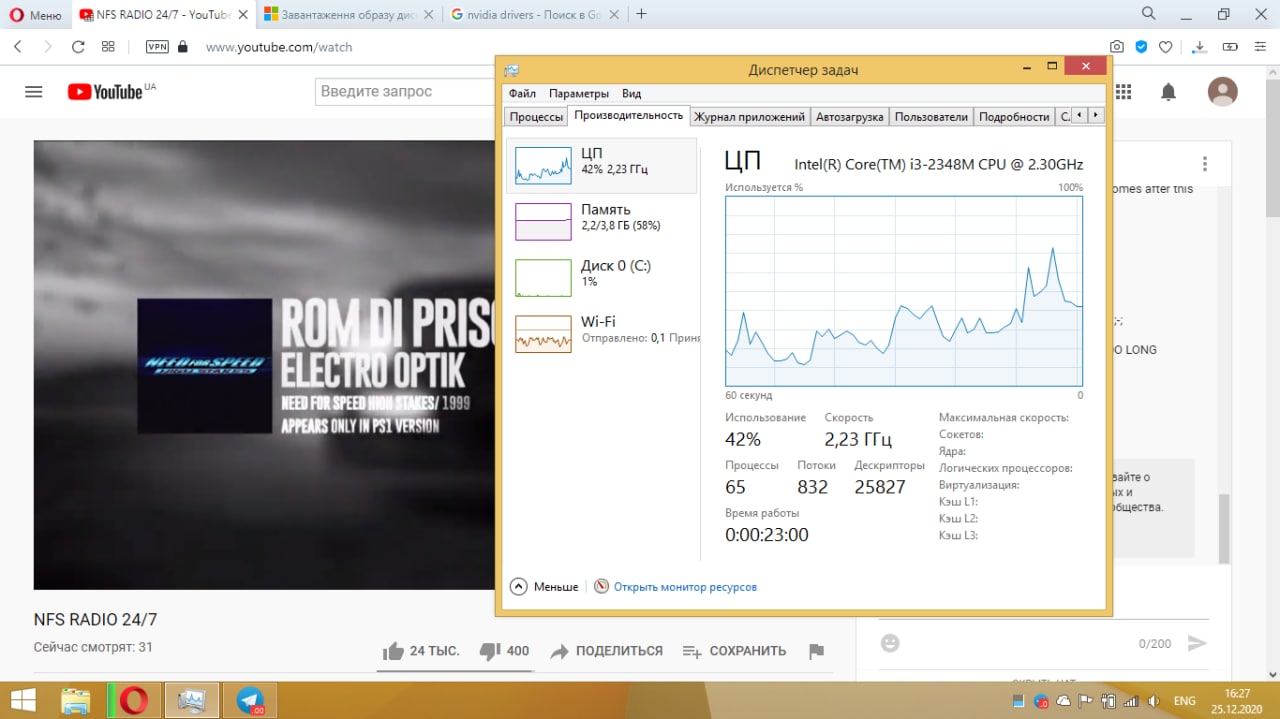The image size is (1280, 719).
Task: Open the battery saver icon
Action: [x=1230, y=47]
